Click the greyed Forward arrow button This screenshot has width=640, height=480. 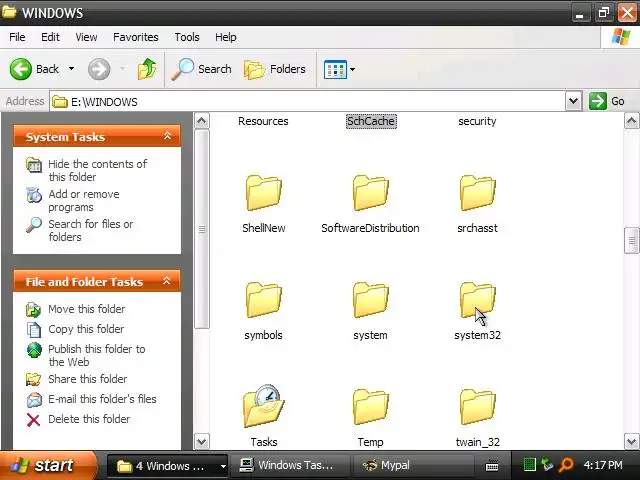99,69
